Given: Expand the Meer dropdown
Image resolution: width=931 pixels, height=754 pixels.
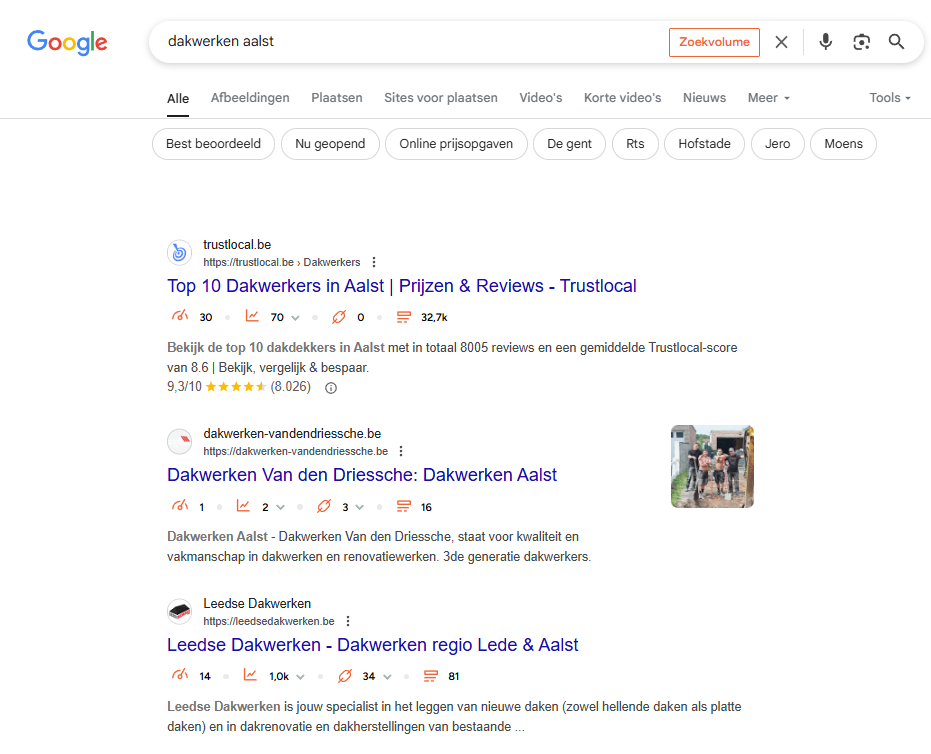Looking at the screenshot, I should pyautogui.click(x=768, y=98).
